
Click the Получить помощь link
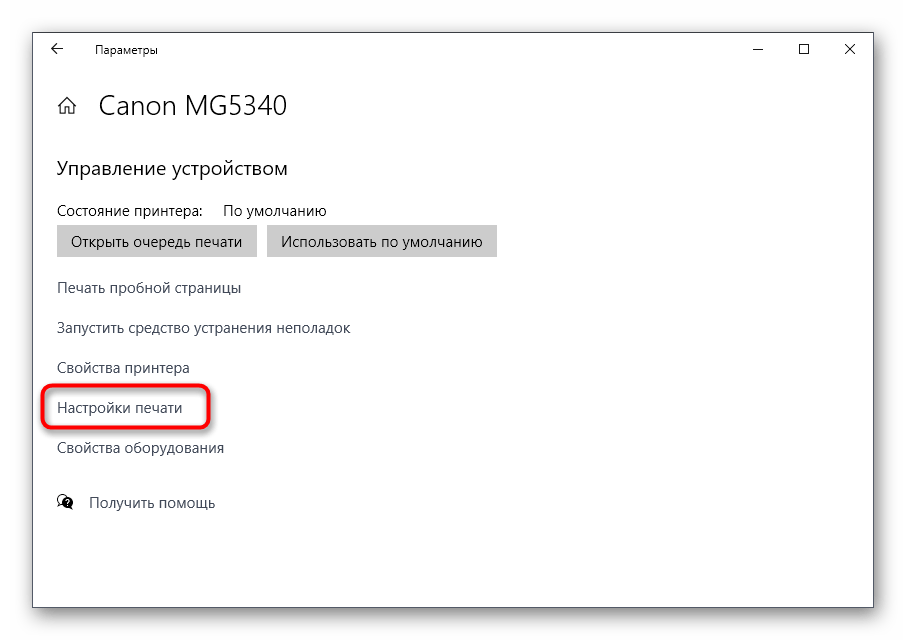152,503
